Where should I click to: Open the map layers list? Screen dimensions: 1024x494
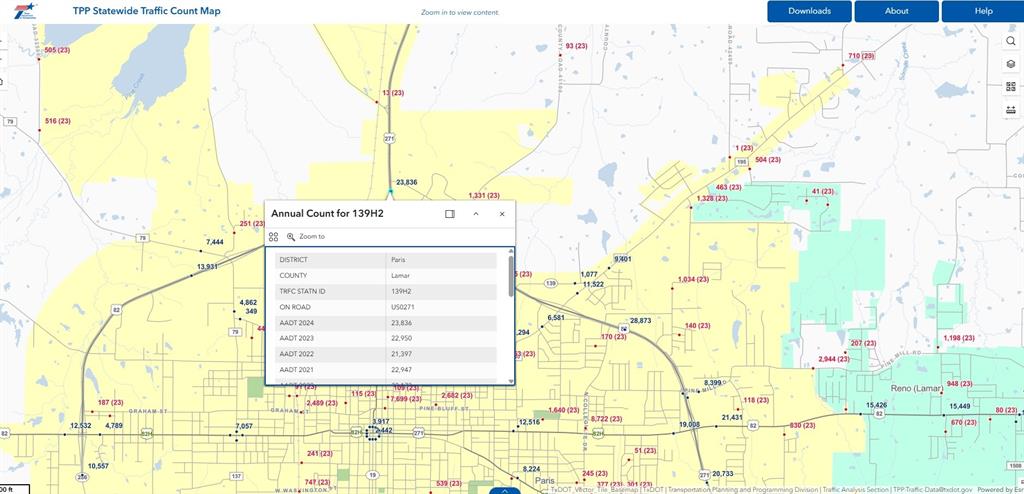(x=1011, y=64)
